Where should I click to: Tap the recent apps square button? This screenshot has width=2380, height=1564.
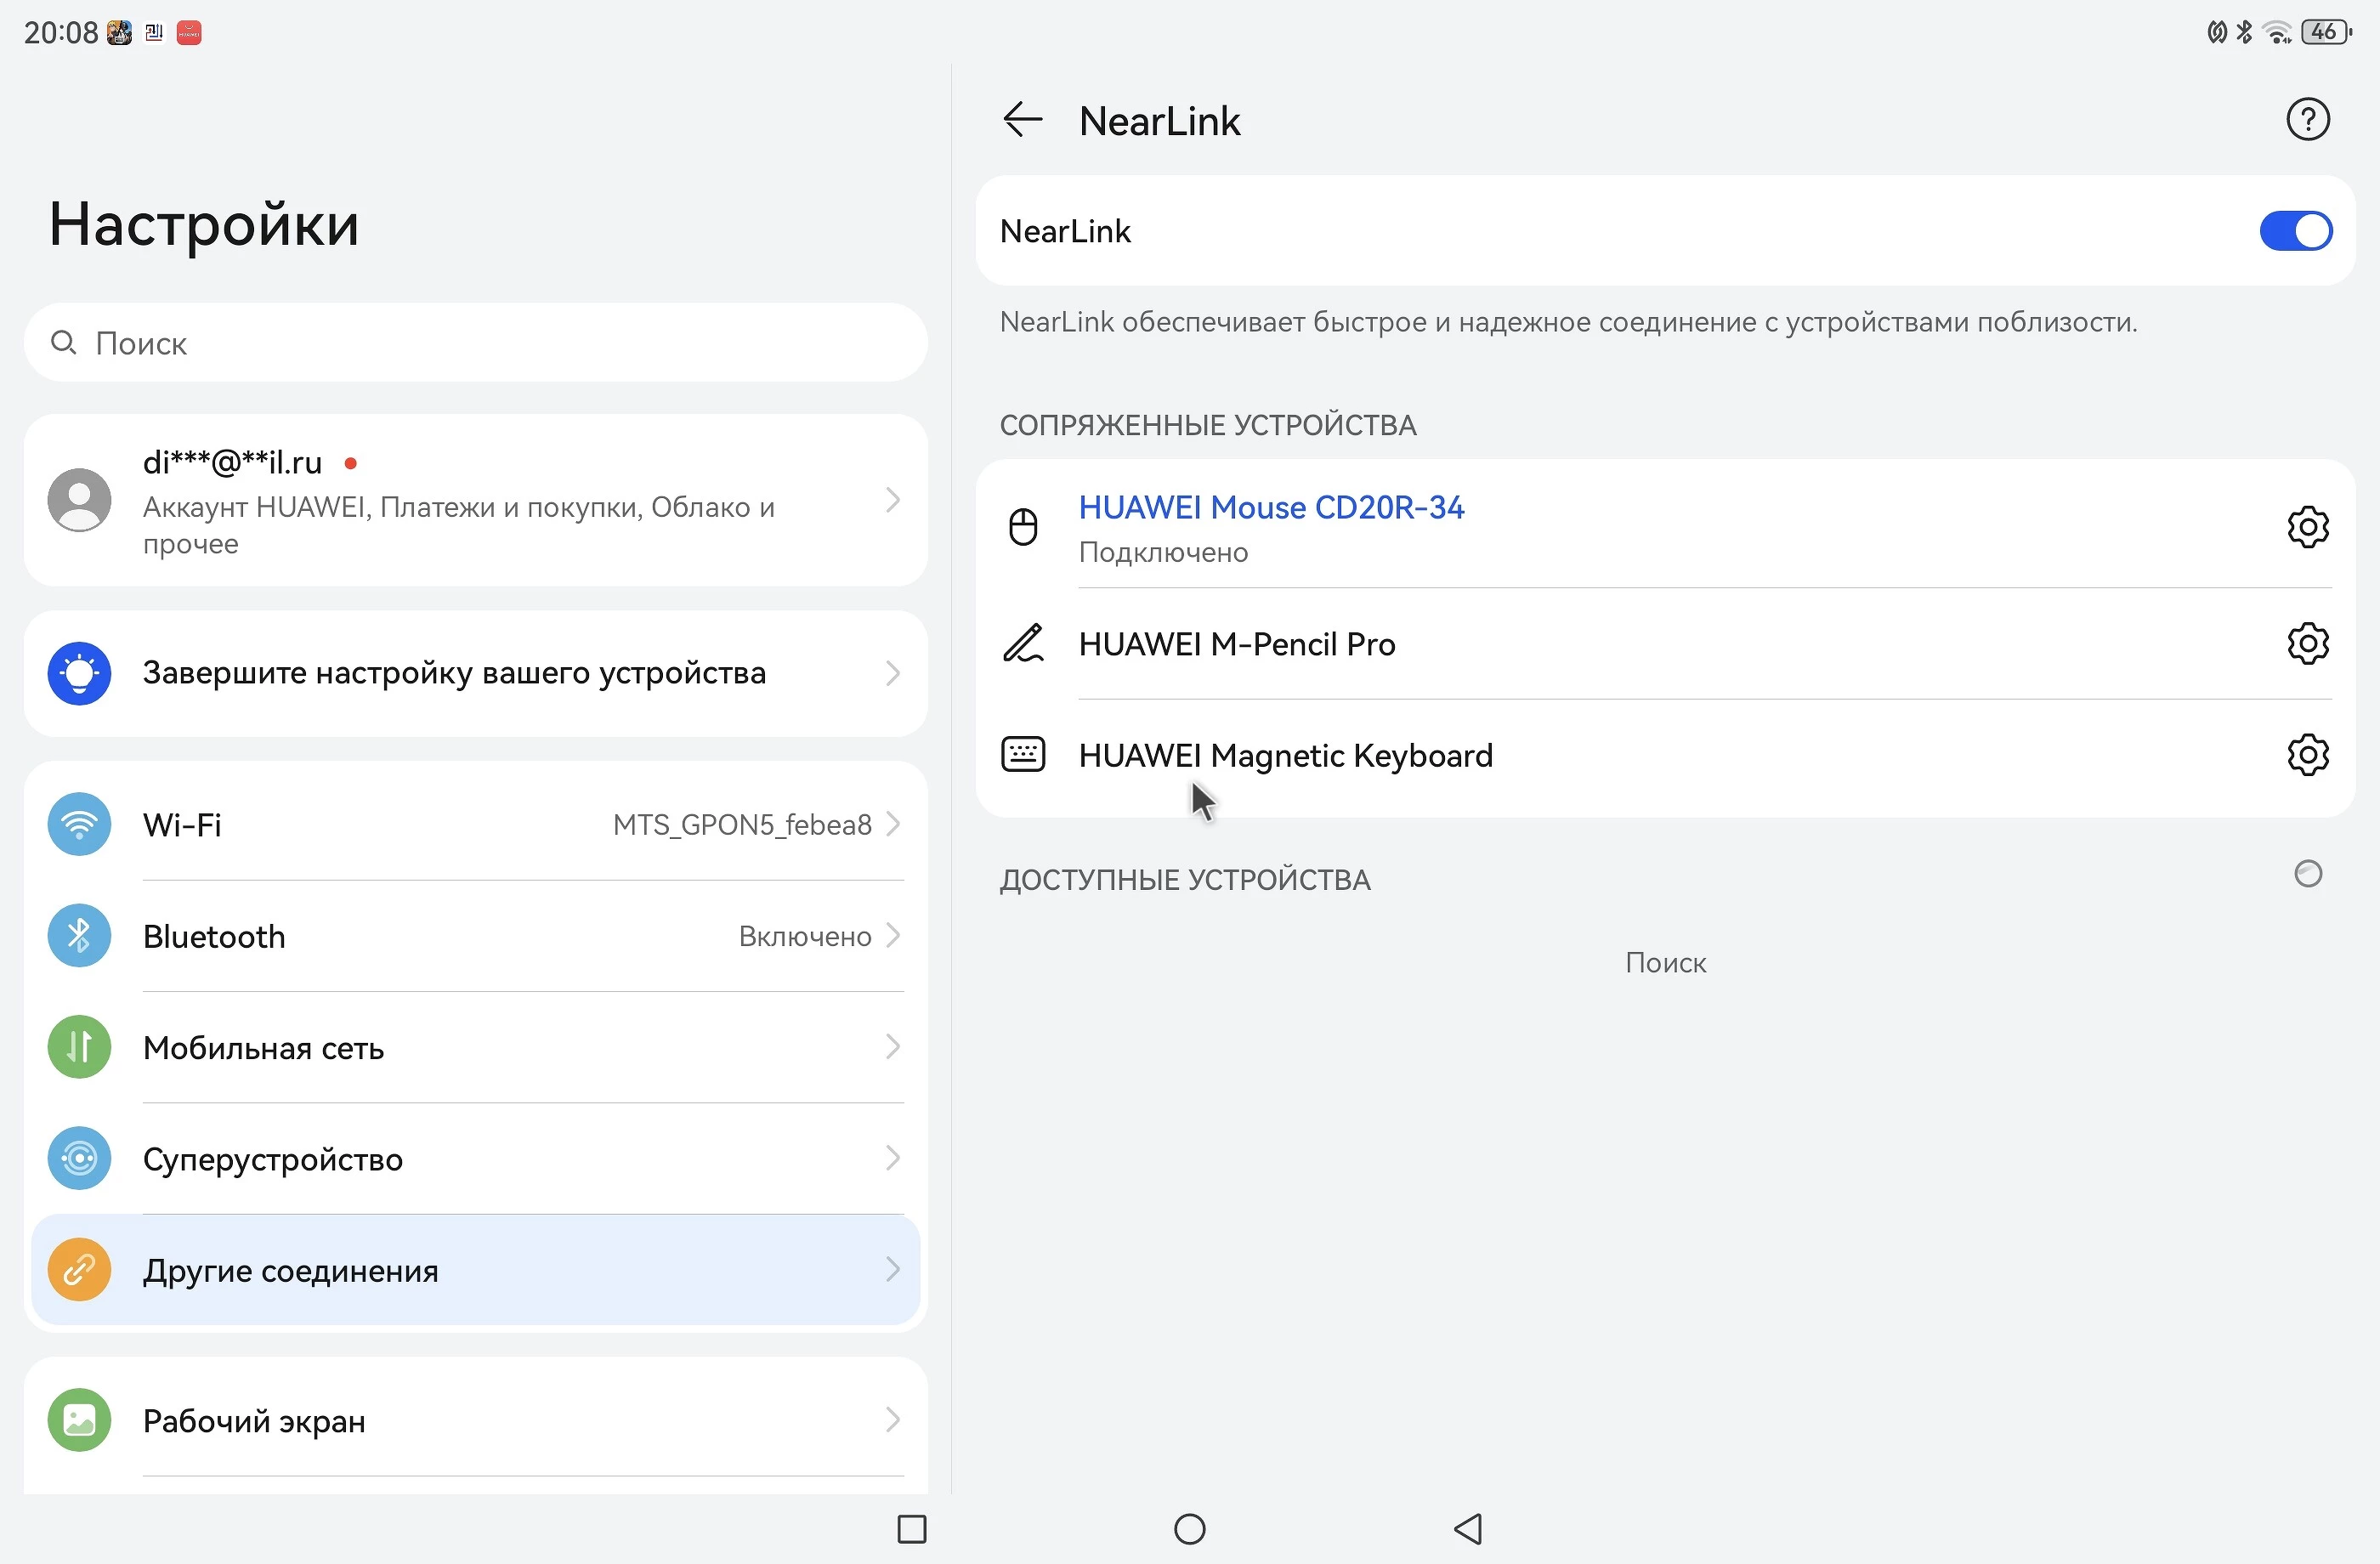click(x=911, y=1529)
